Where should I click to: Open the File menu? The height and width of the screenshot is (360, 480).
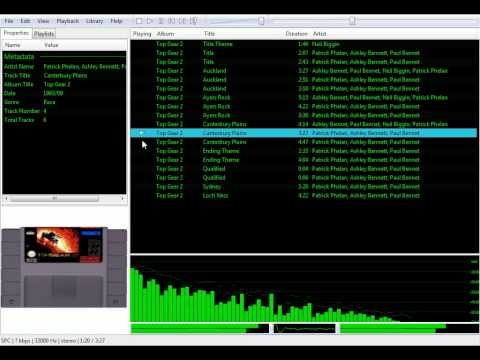click(9, 21)
